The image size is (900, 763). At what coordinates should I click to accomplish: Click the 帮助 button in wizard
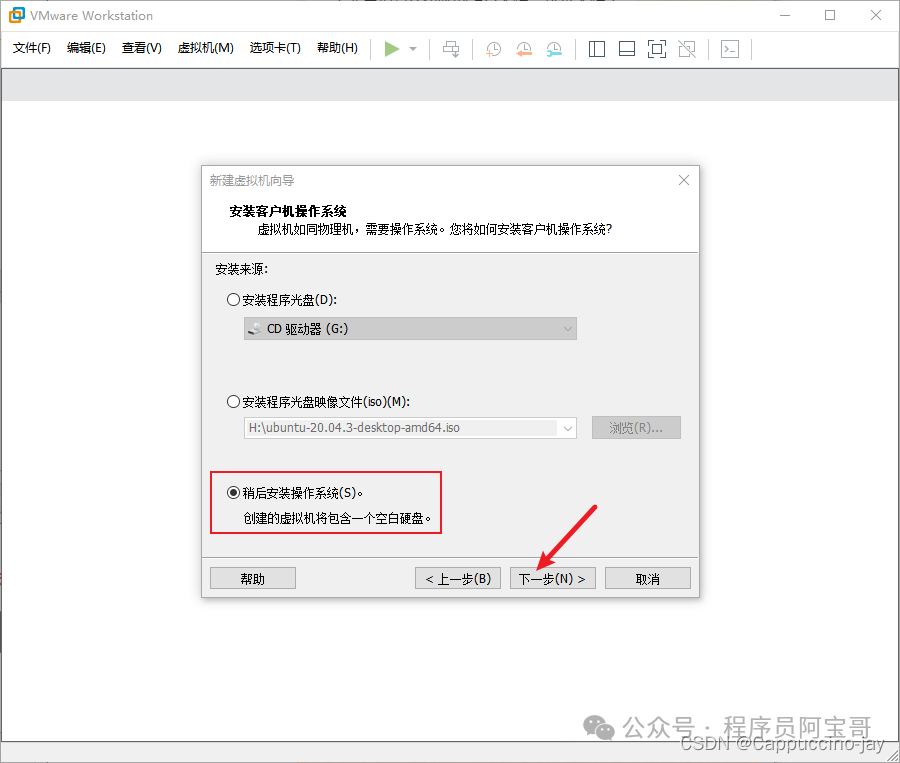click(253, 579)
